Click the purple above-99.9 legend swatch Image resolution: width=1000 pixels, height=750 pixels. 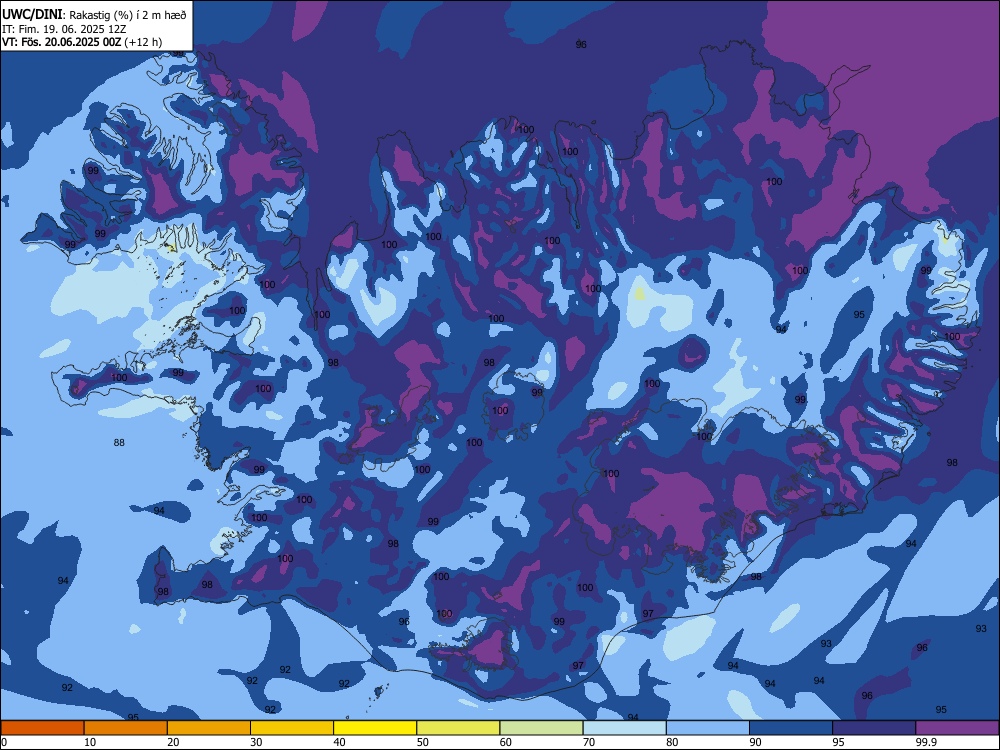click(957, 728)
